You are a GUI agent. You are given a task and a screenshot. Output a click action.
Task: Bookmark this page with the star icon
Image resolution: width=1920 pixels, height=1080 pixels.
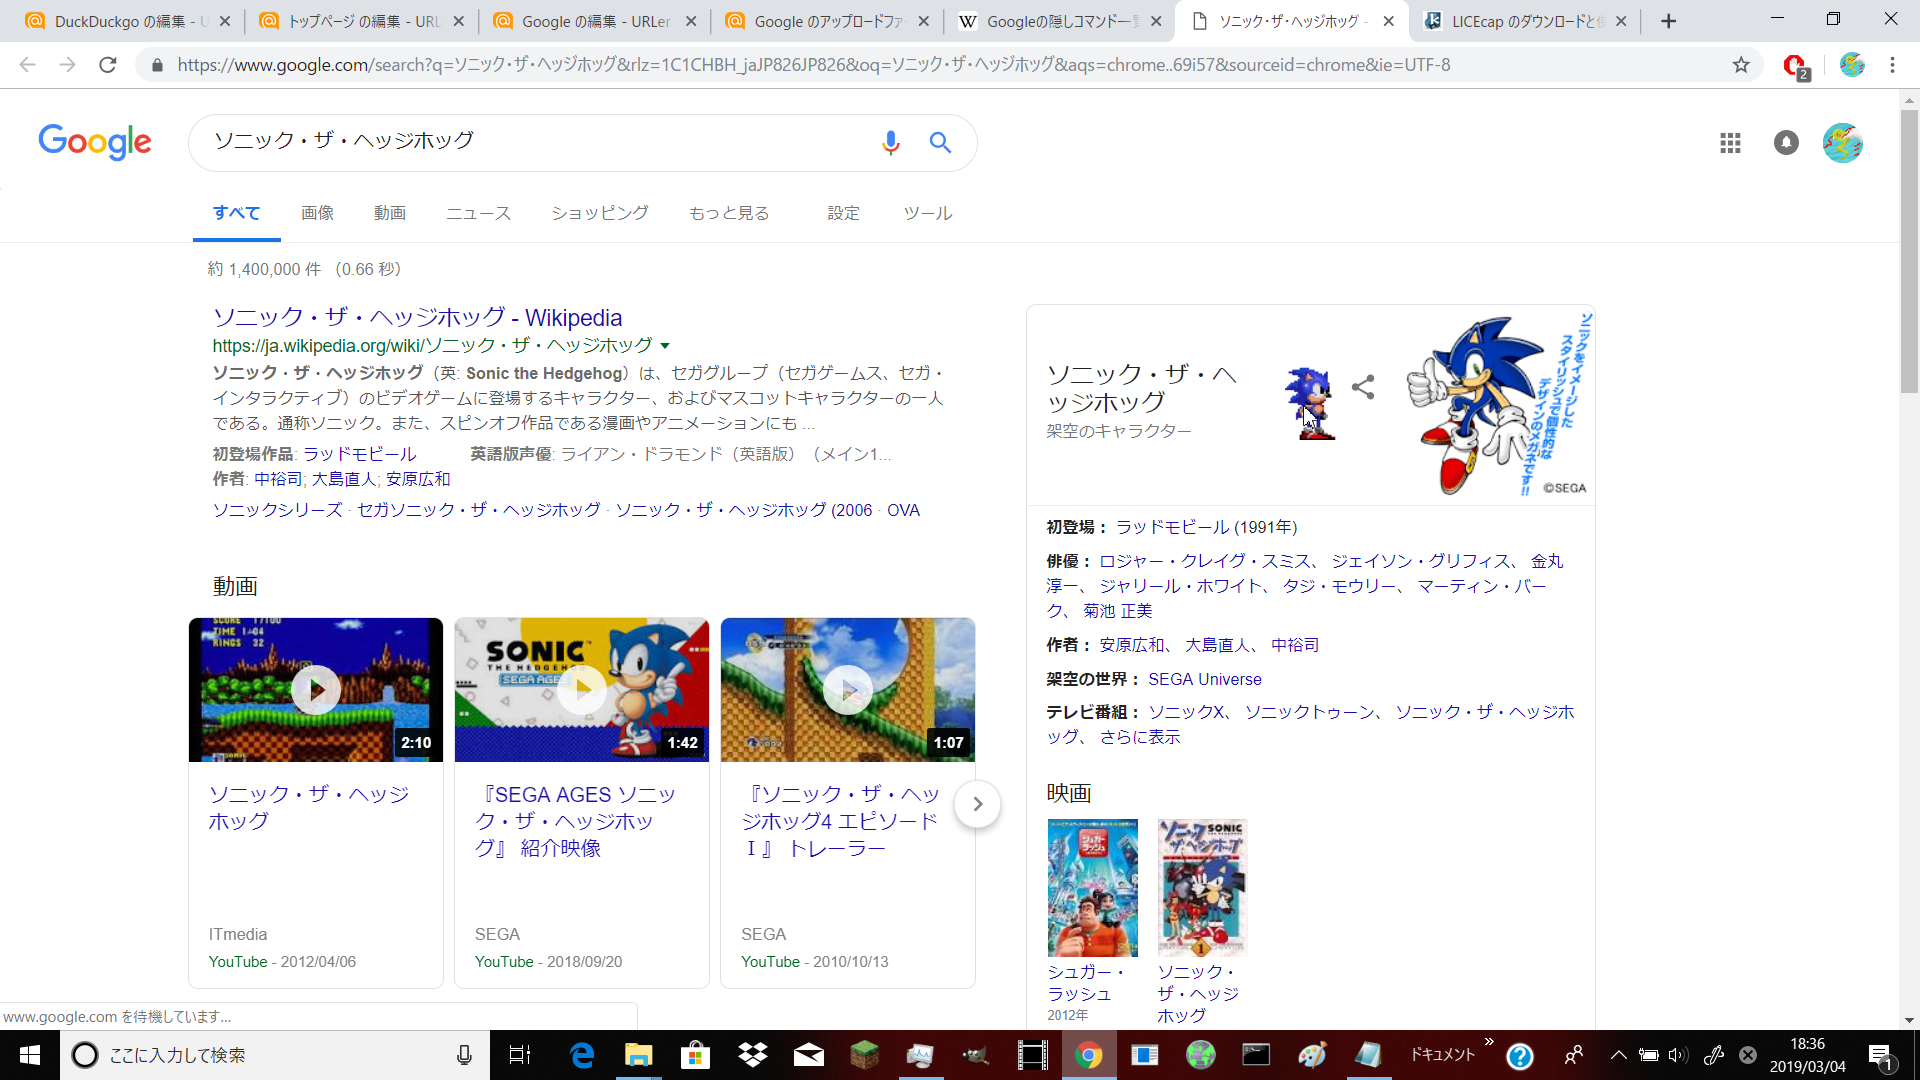click(1741, 65)
